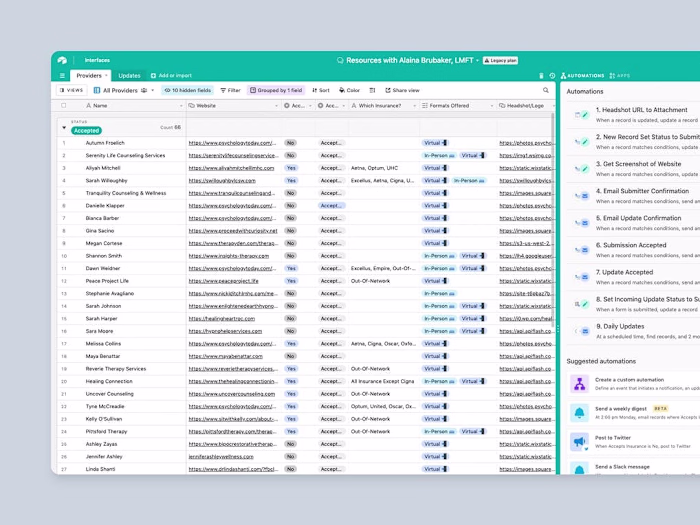Open the peaceproject.life website link

pos(223,281)
